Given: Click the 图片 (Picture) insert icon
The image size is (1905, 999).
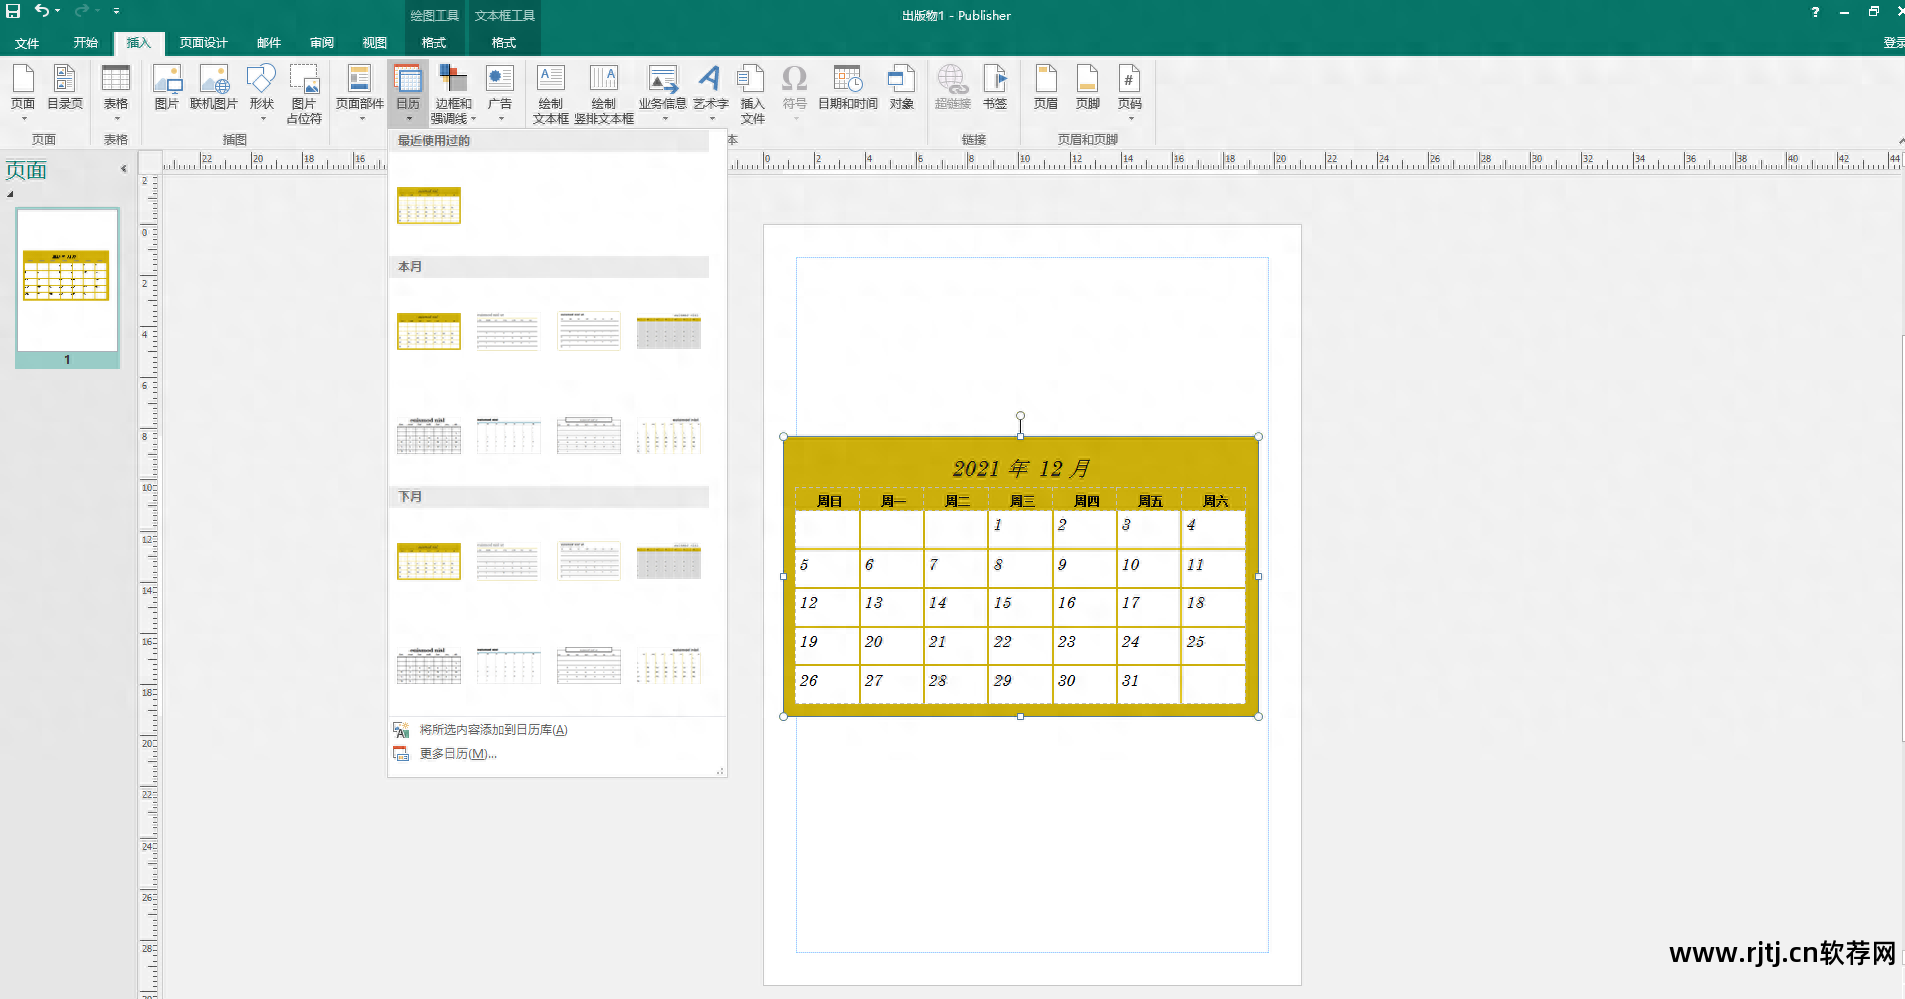Looking at the screenshot, I should [166, 87].
